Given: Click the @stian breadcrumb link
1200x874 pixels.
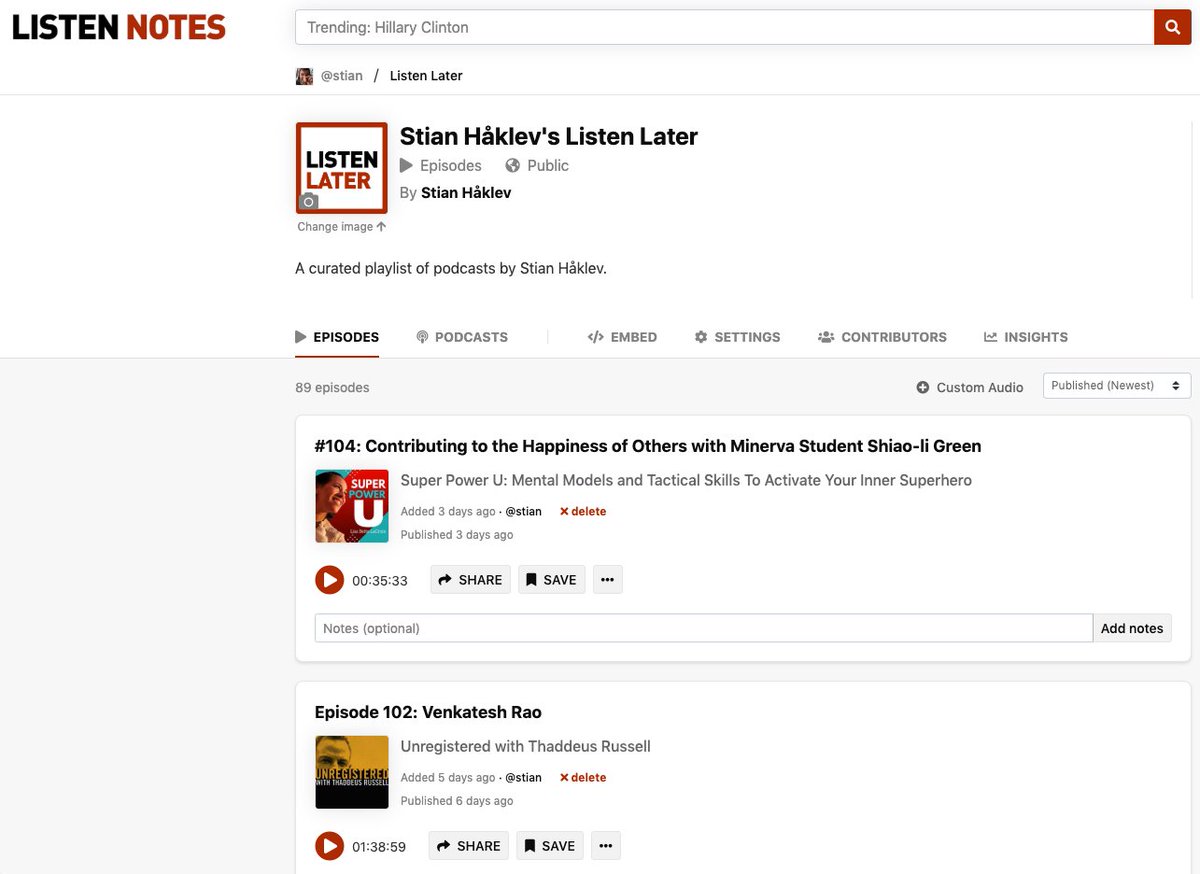Looking at the screenshot, I should (342, 76).
